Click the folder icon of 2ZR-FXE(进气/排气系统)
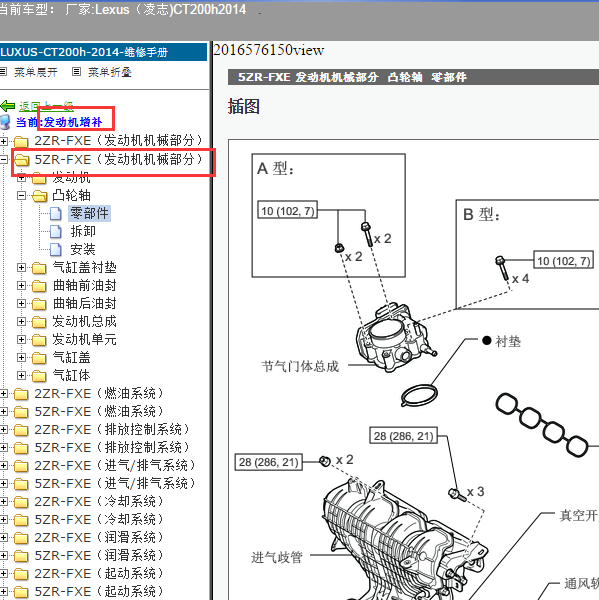The width and height of the screenshot is (599, 600). 21,466
